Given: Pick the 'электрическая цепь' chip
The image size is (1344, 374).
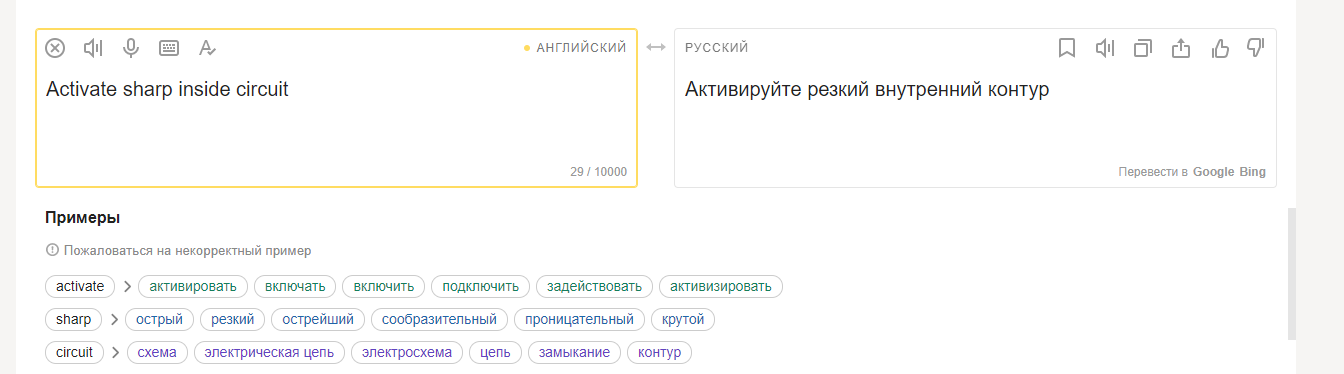Looking at the screenshot, I should (x=269, y=352).
